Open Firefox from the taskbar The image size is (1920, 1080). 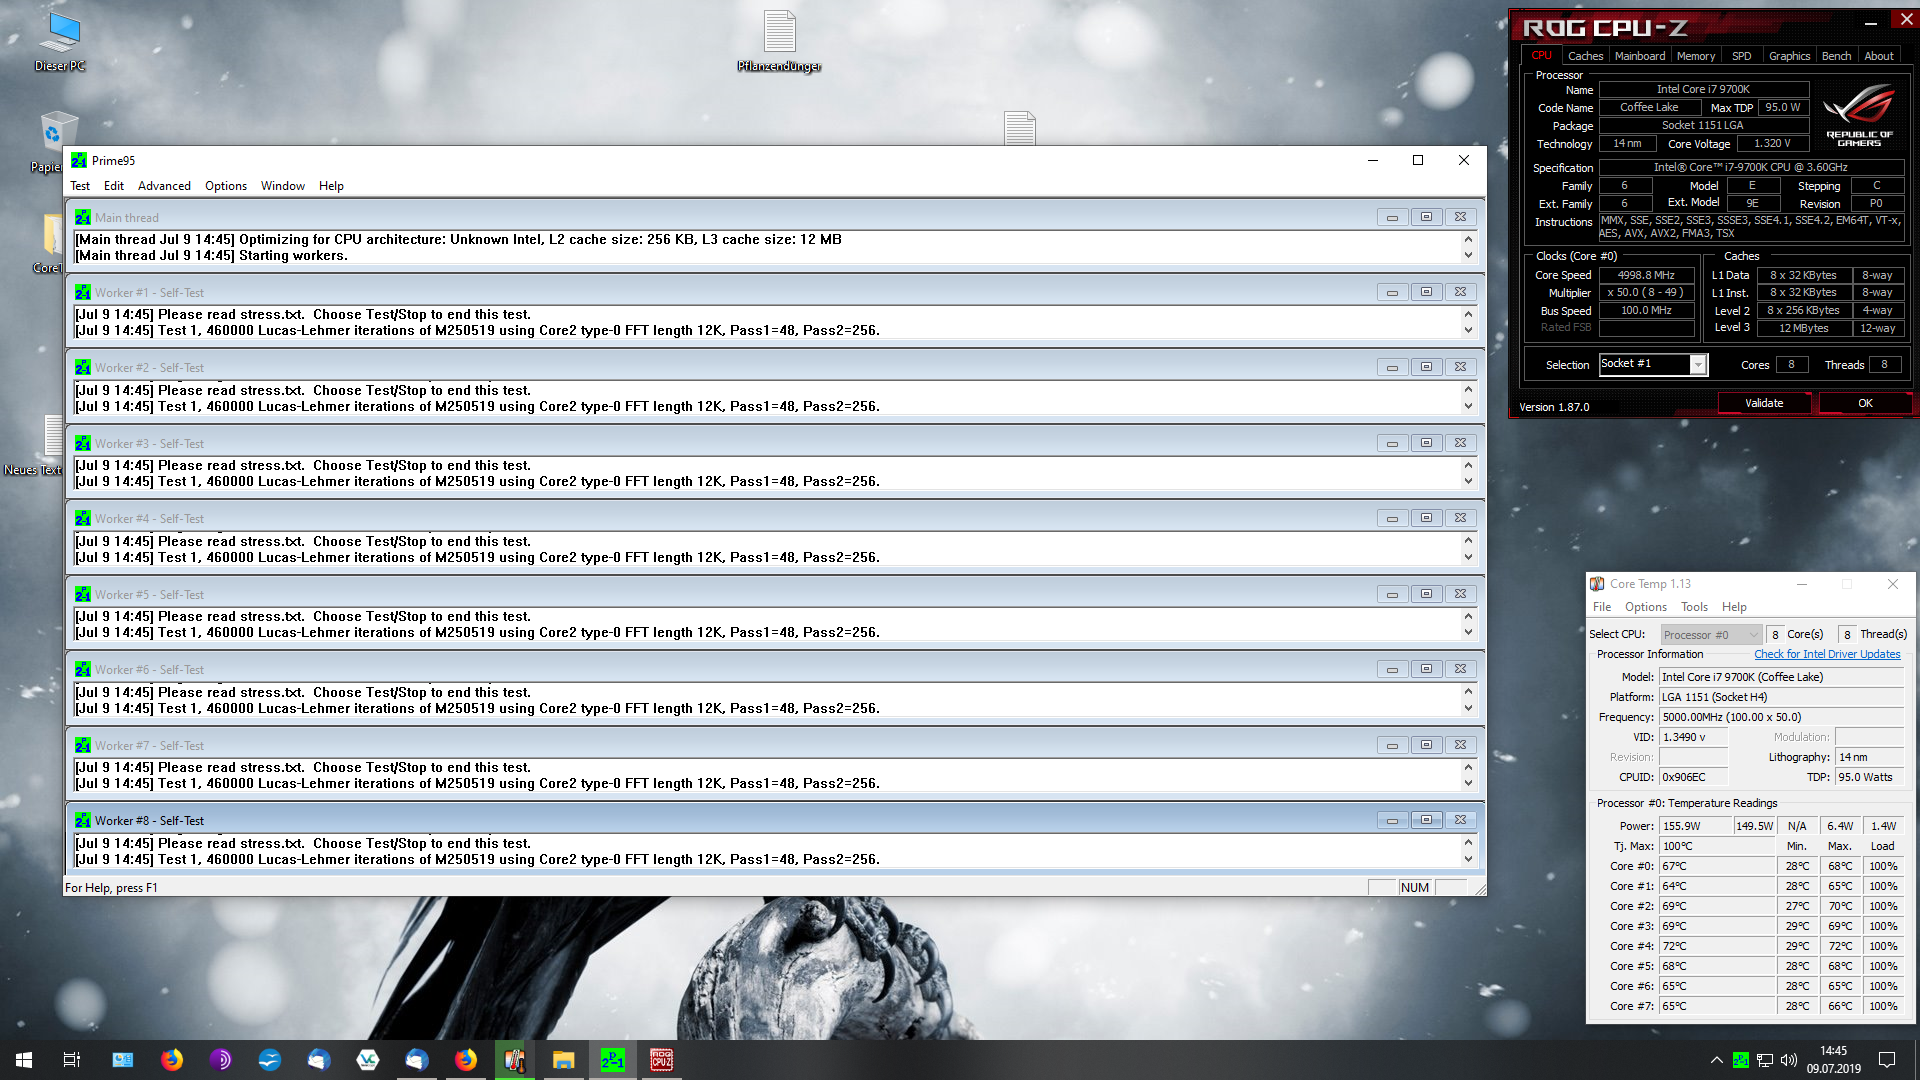point(172,1060)
